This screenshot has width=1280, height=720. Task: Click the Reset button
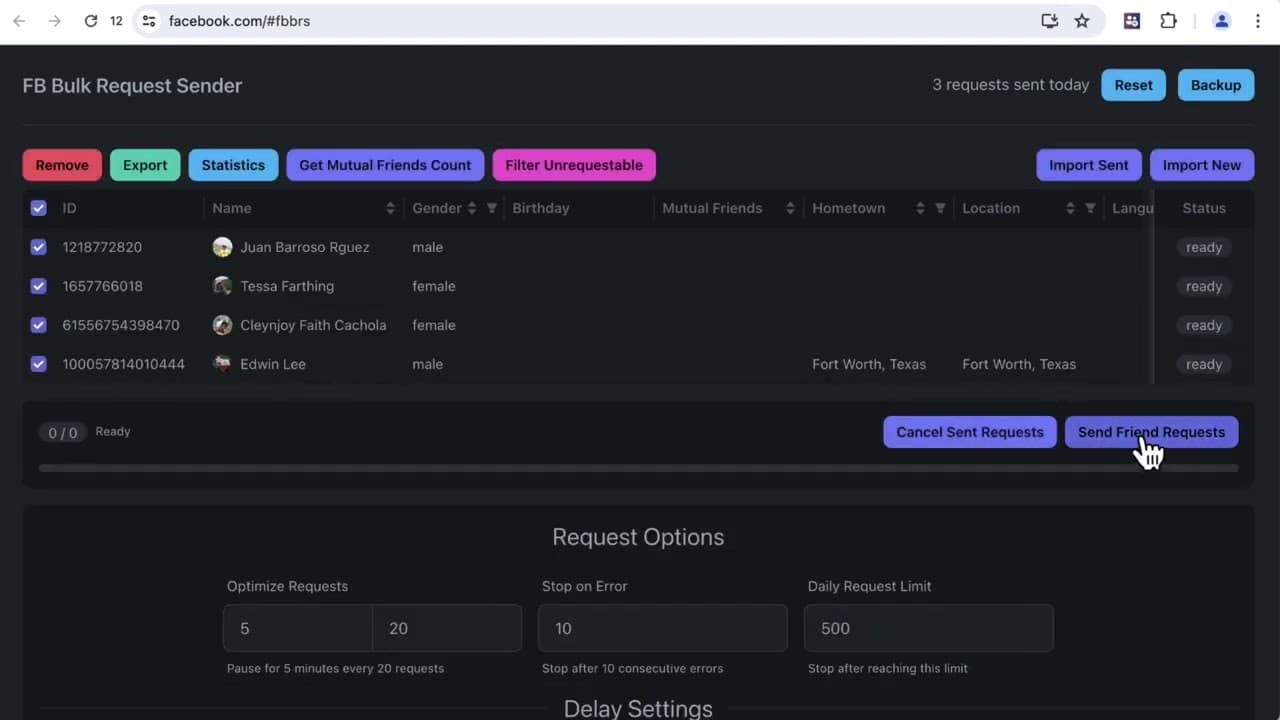click(x=1133, y=85)
